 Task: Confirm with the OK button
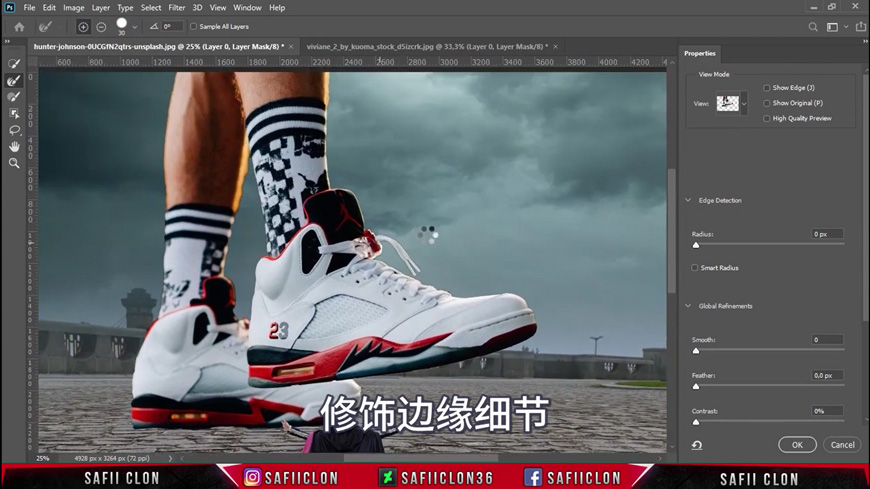[x=797, y=445]
